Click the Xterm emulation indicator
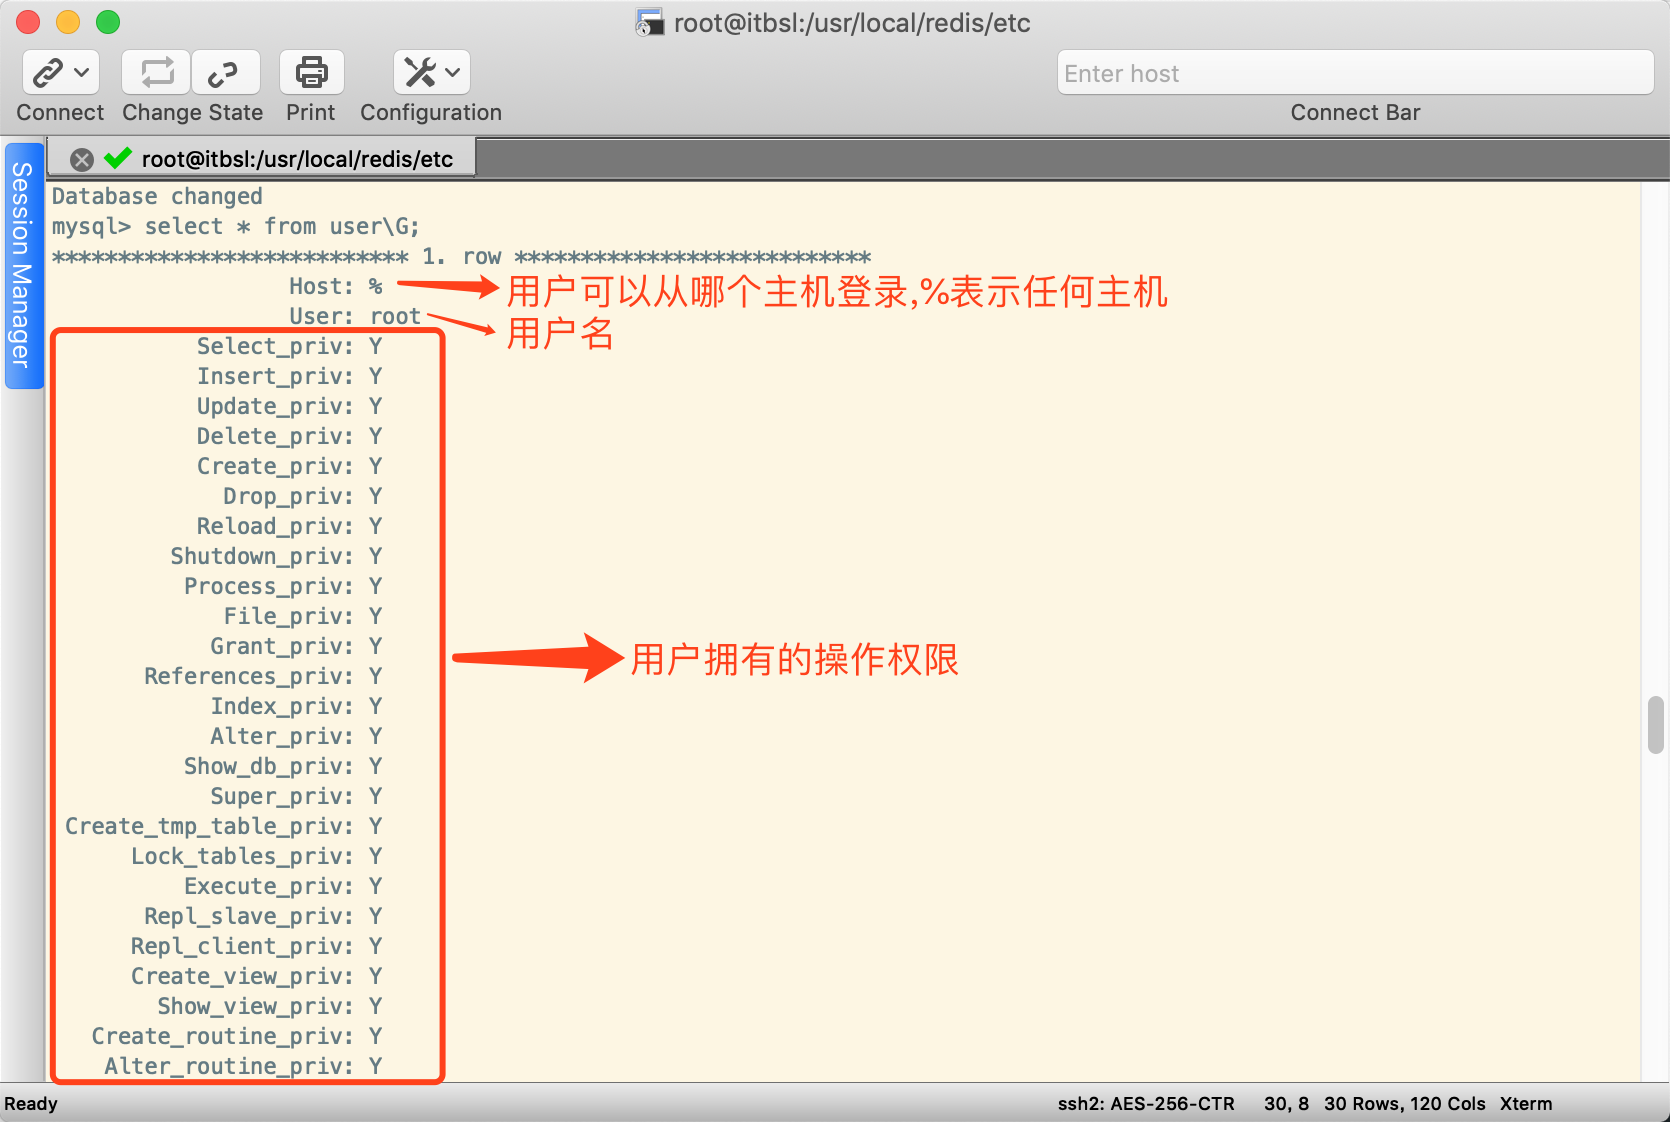The width and height of the screenshot is (1670, 1122). click(x=1525, y=1103)
